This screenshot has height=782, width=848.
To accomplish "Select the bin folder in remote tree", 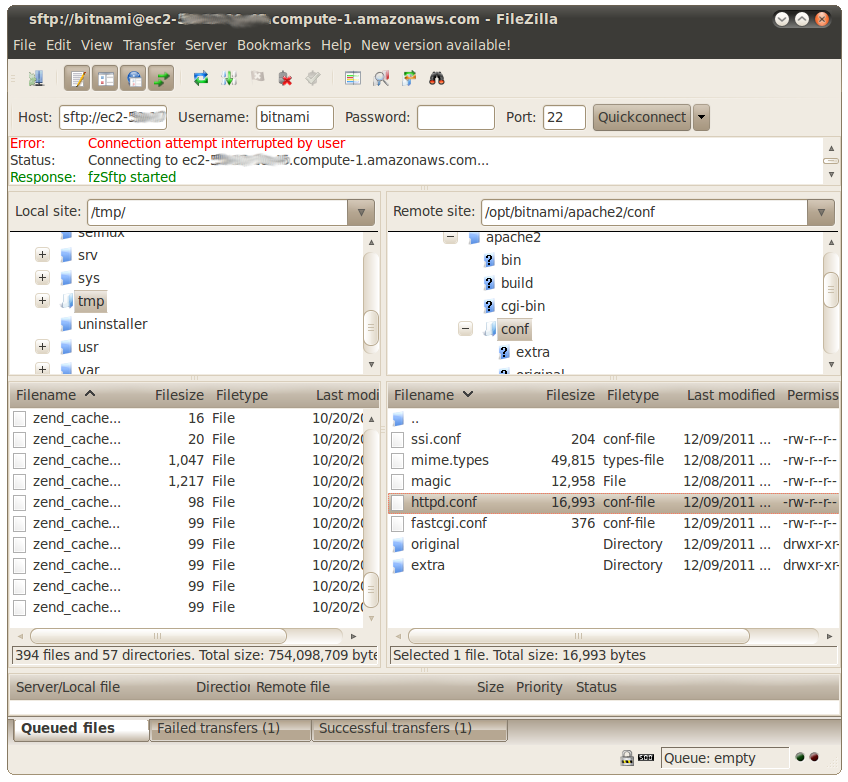I will pos(511,260).
